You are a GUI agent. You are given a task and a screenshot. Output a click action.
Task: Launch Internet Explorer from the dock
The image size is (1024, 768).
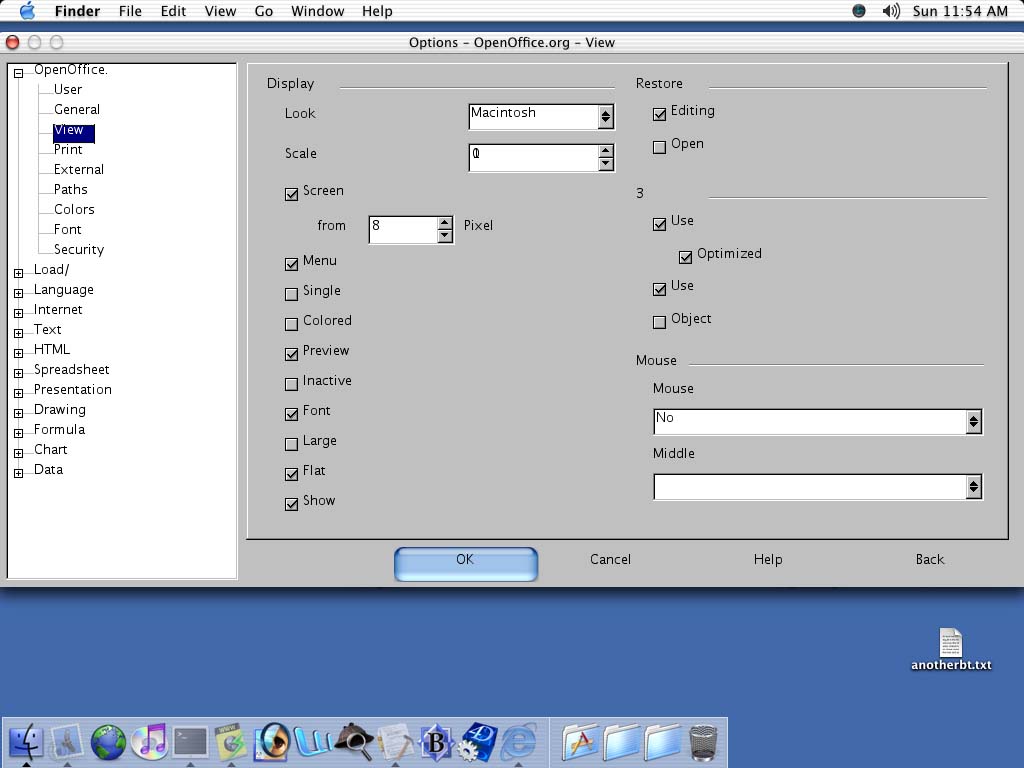[519, 742]
